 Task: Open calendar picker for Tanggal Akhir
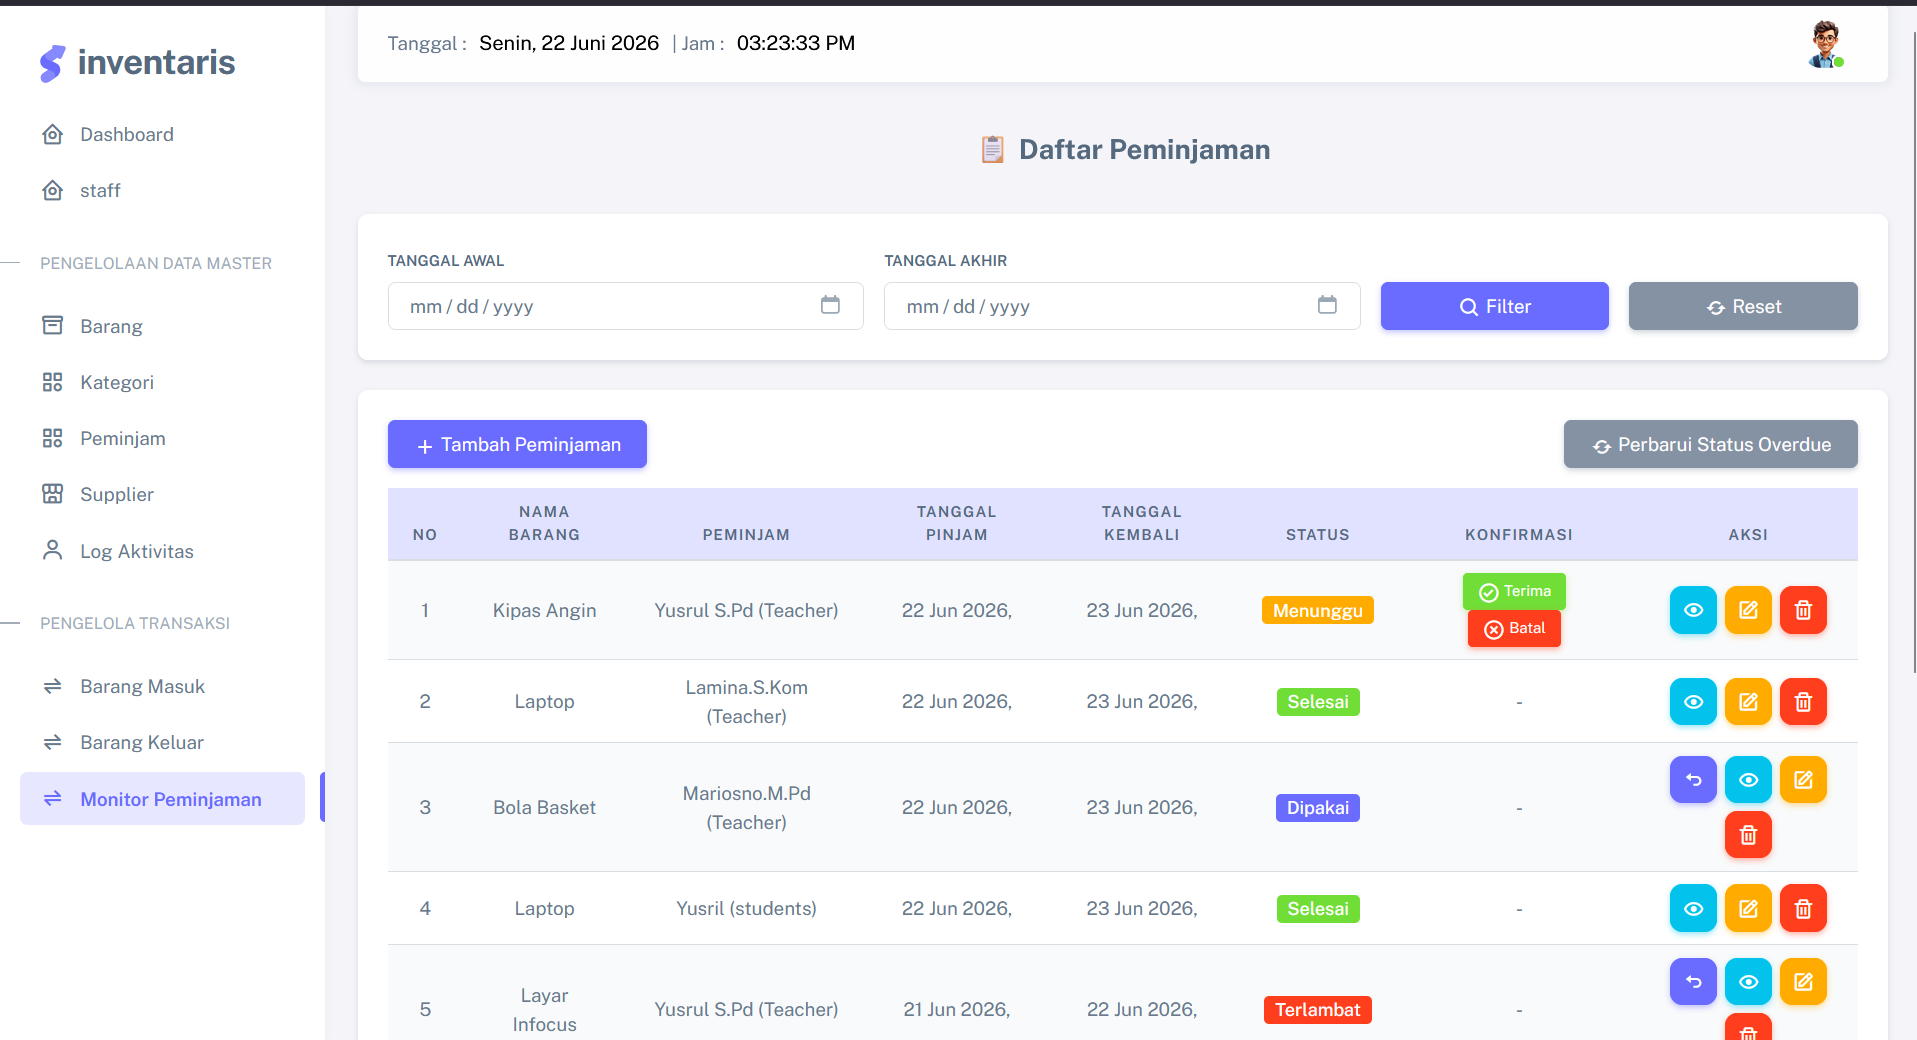click(1327, 305)
